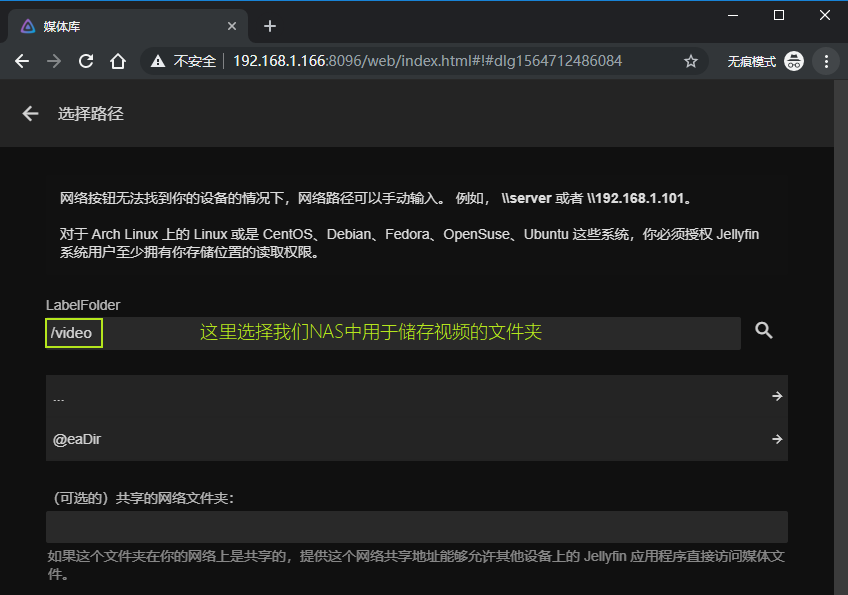Image resolution: width=848 pixels, height=595 pixels.
Task: Click the back arrow beside 选择路径
Action: point(30,114)
